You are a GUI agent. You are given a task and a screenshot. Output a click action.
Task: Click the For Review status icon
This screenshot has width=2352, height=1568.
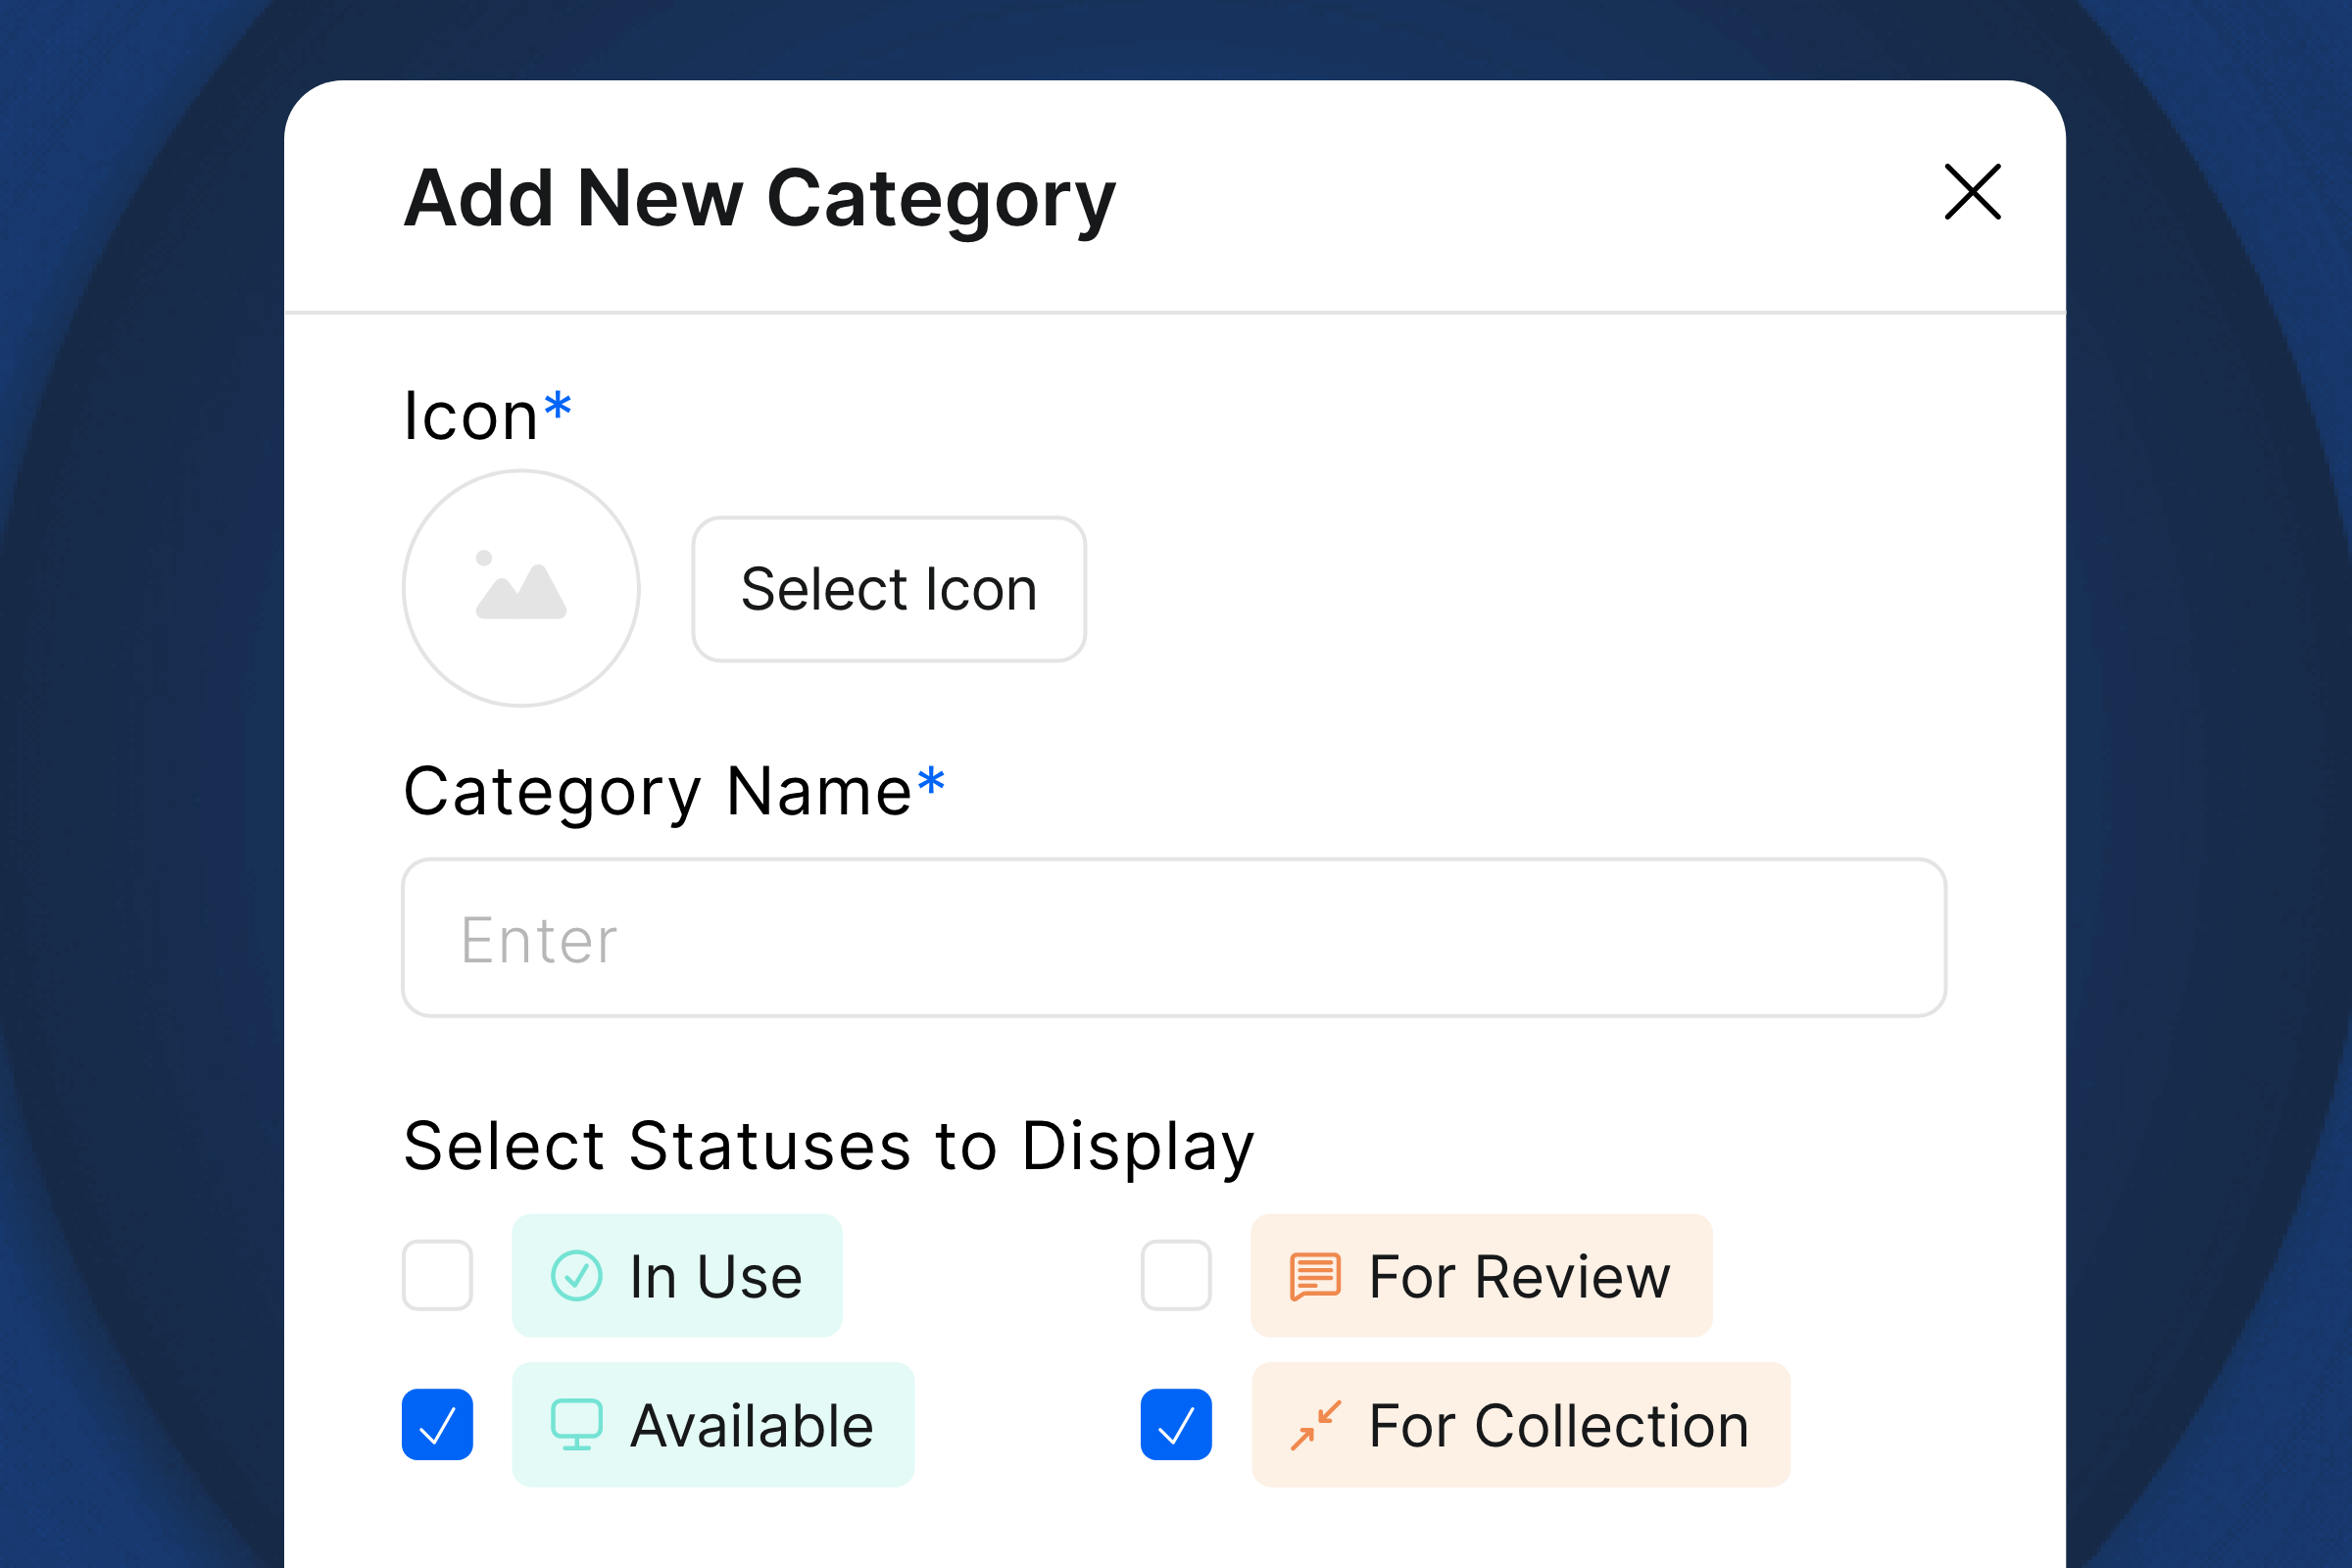pos(1314,1272)
